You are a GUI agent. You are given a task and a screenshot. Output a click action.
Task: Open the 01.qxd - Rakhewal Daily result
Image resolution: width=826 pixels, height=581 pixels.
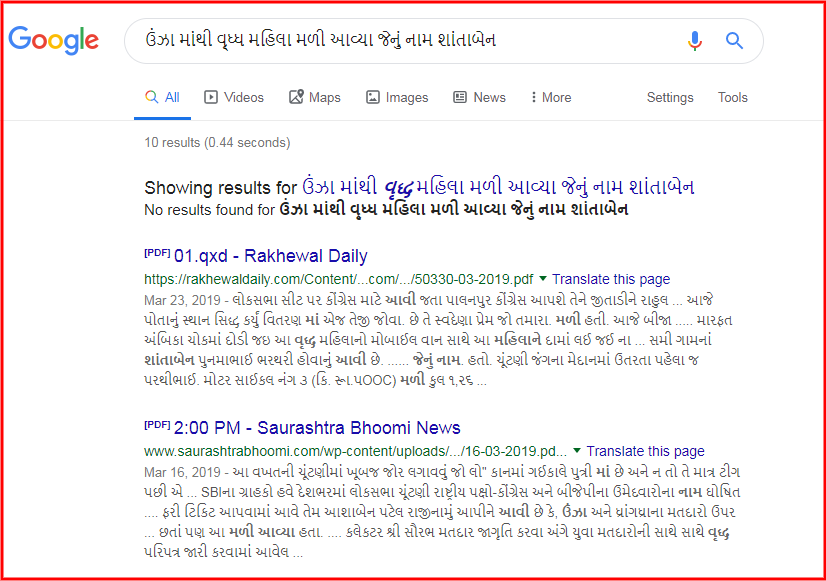point(270,256)
